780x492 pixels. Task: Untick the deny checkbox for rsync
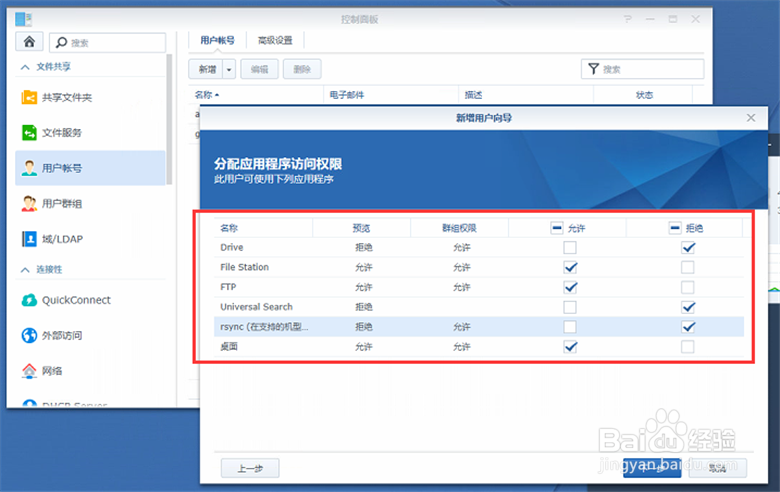click(x=688, y=327)
